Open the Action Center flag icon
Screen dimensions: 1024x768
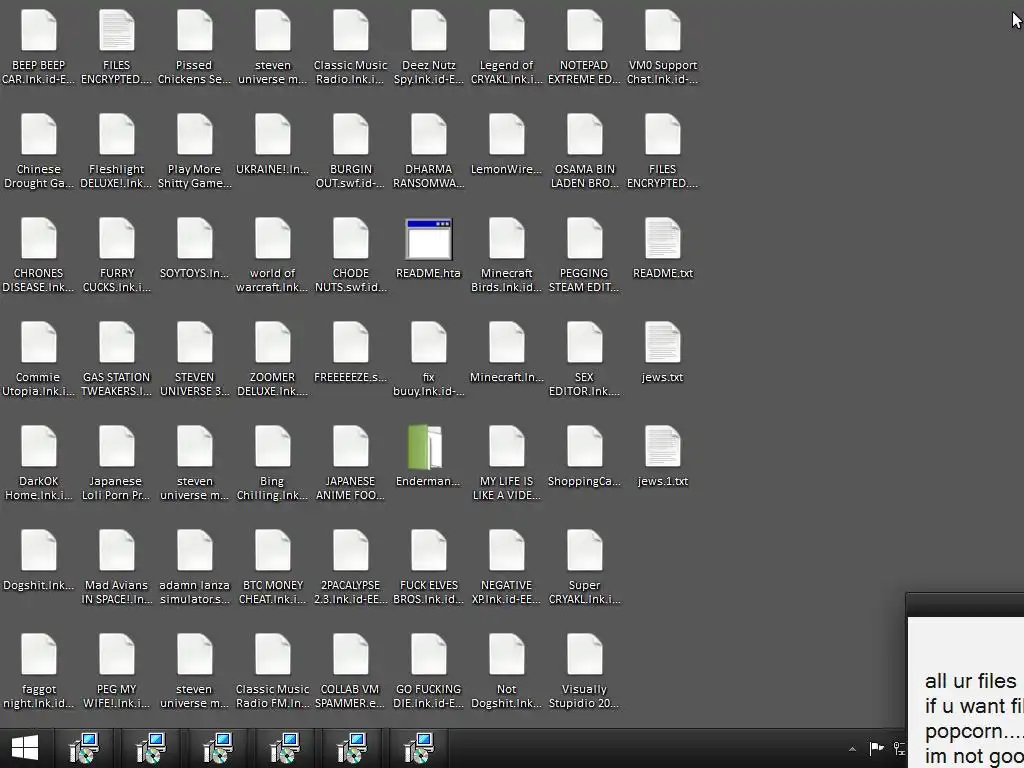(x=876, y=748)
